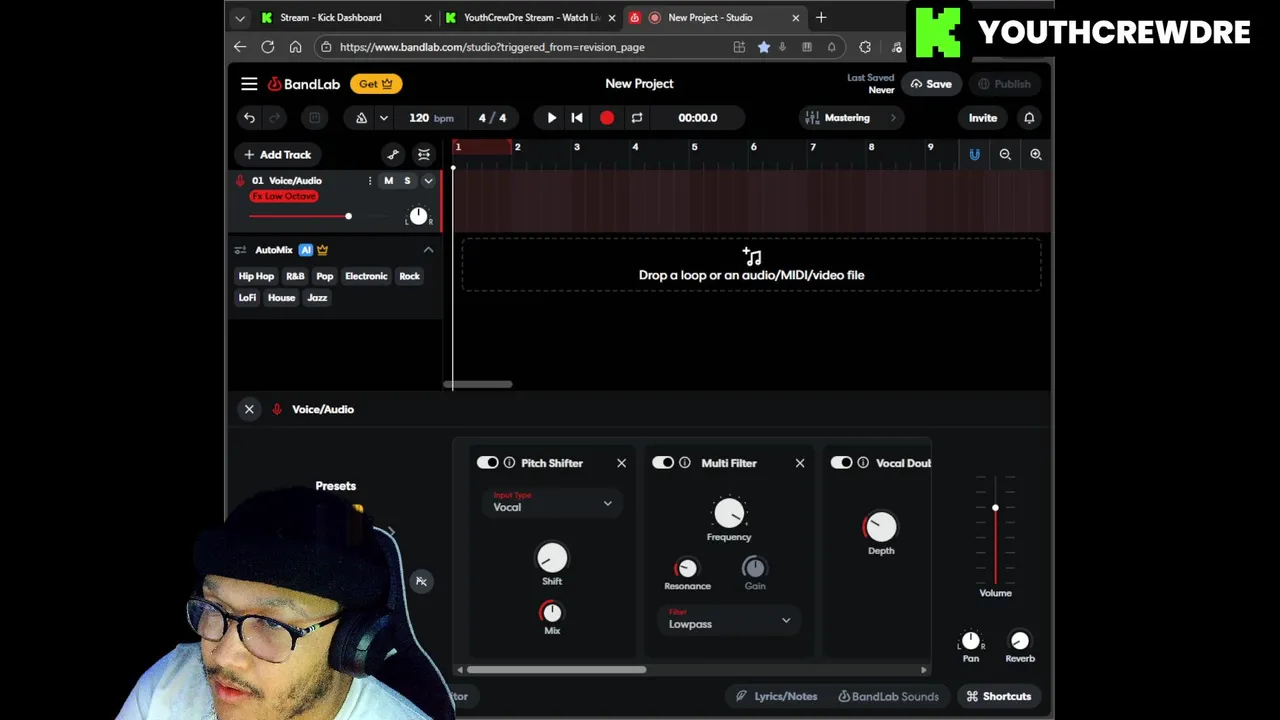Viewport: 1280px width, 720px height.
Task: Click the Resonance knob
Action: pyautogui.click(x=687, y=568)
